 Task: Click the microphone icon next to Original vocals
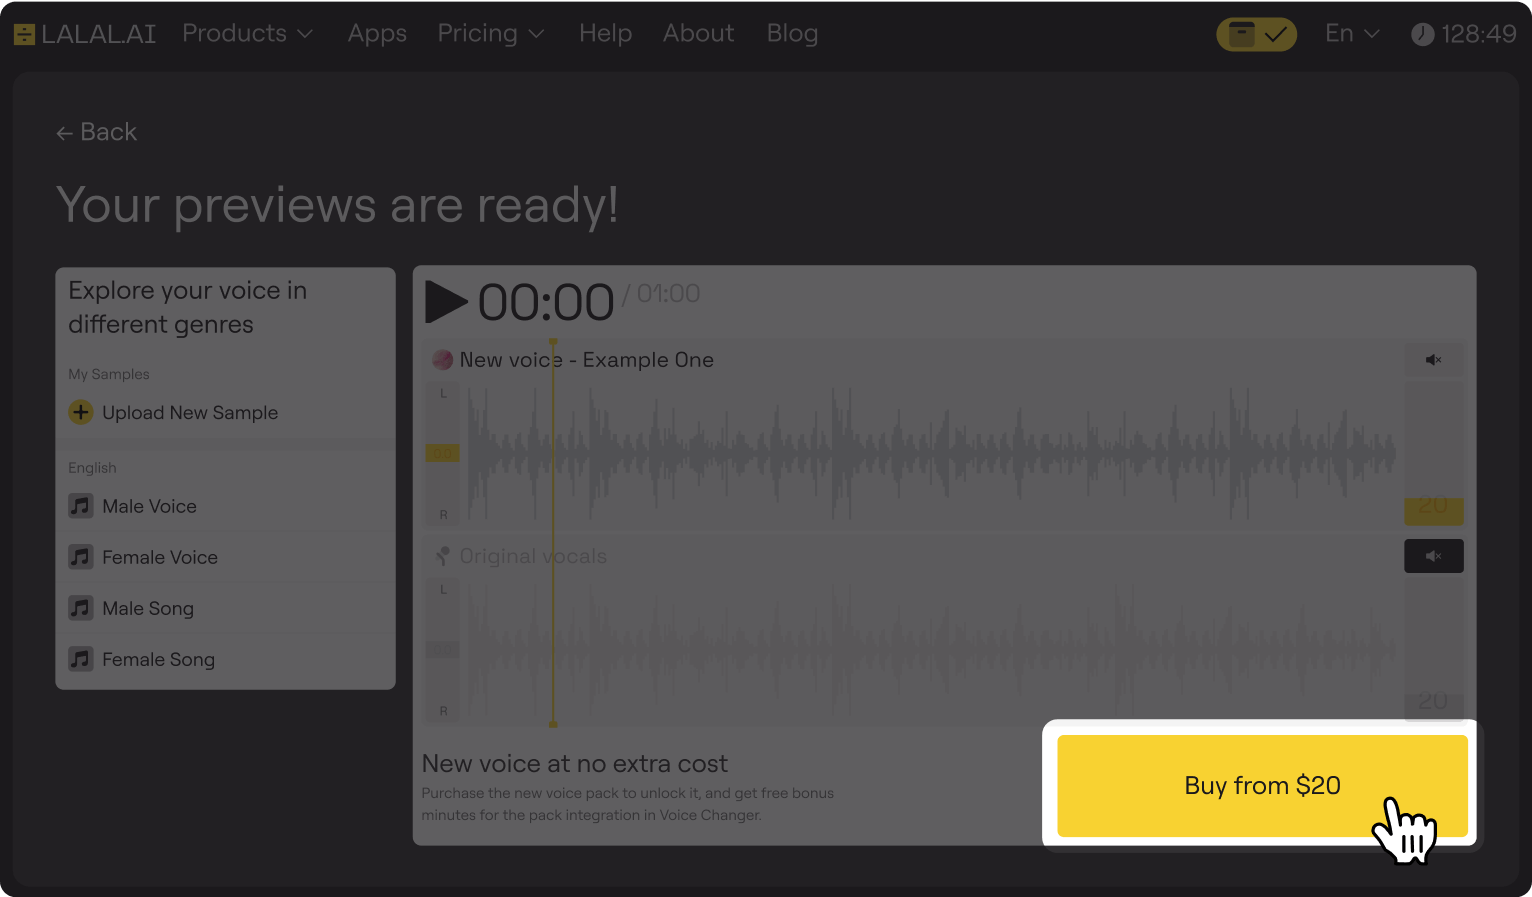pos(441,556)
